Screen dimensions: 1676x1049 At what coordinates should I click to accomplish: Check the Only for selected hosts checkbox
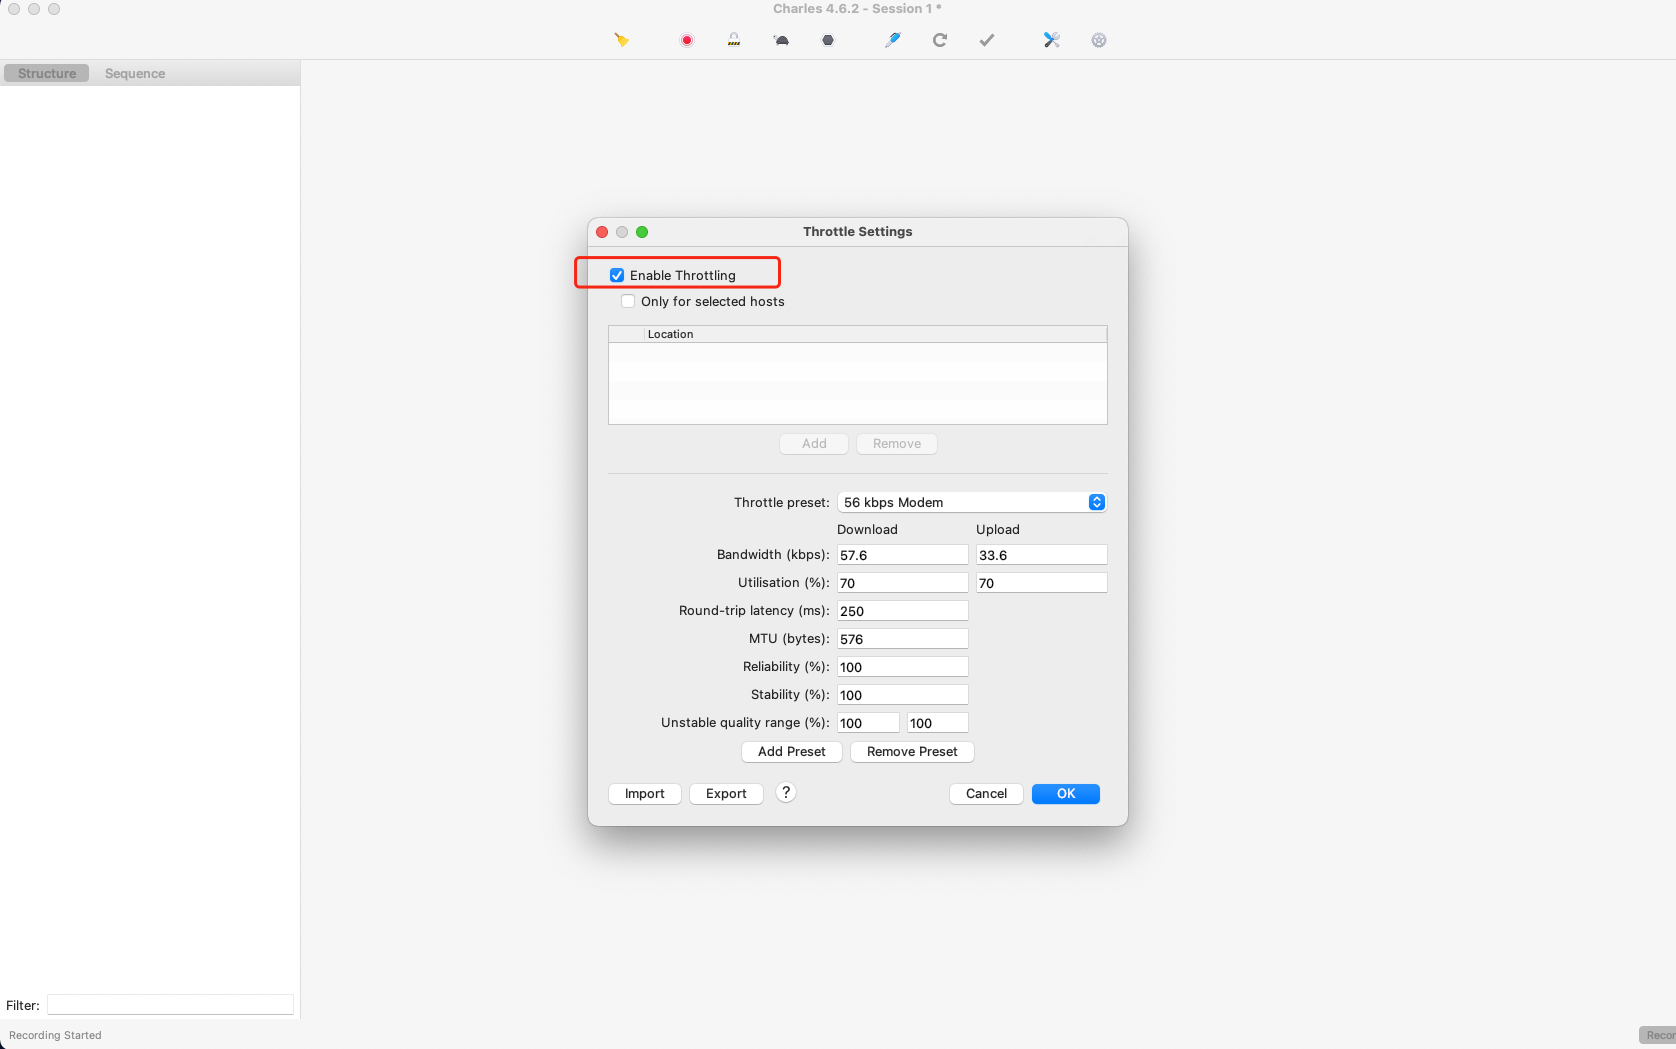tap(628, 301)
